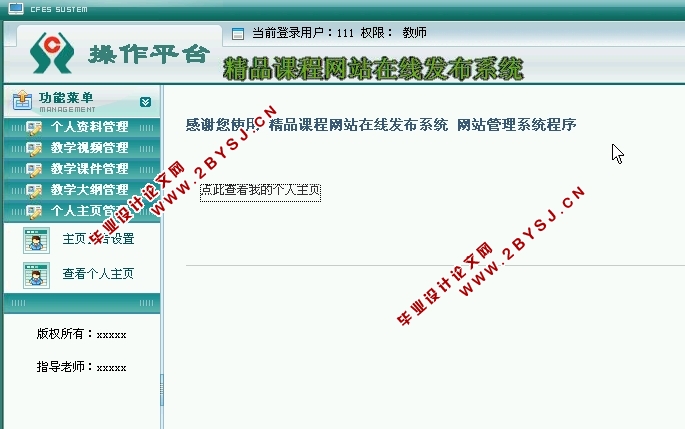Screen dimensions: 685x429
Task: Collapse the 功能菜单 panel with chevron
Action: click(145, 102)
